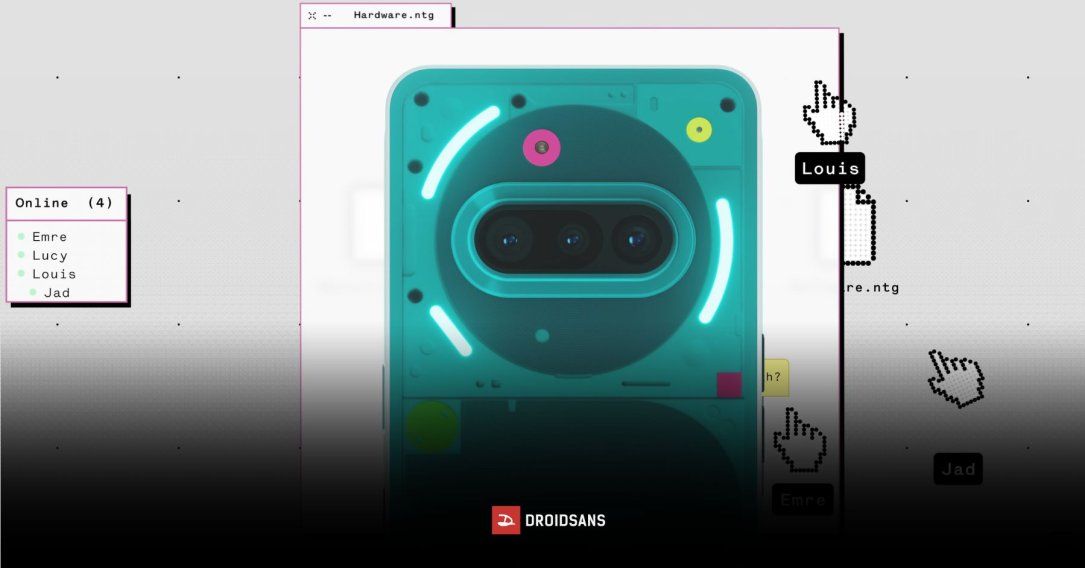Click the black Louis name tag
This screenshot has width=1085, height=568.
tap(829, 168)
